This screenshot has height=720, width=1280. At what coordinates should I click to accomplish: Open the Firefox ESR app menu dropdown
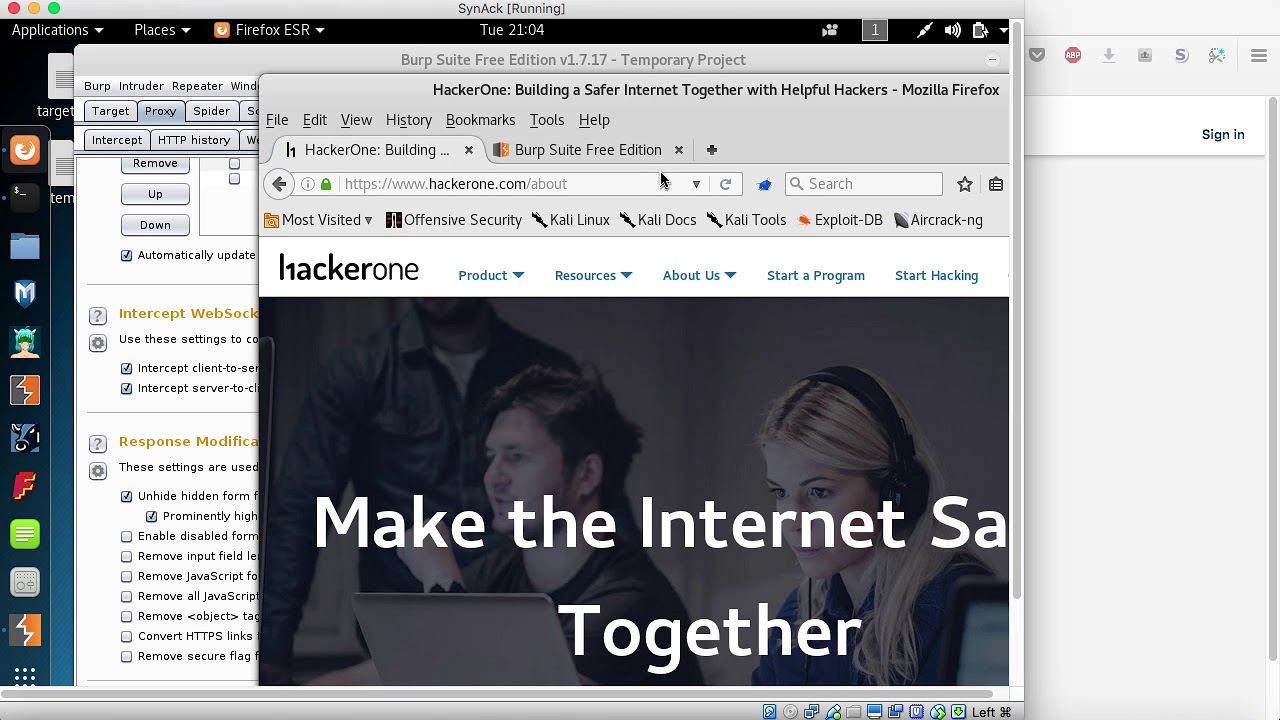point(270,30)
